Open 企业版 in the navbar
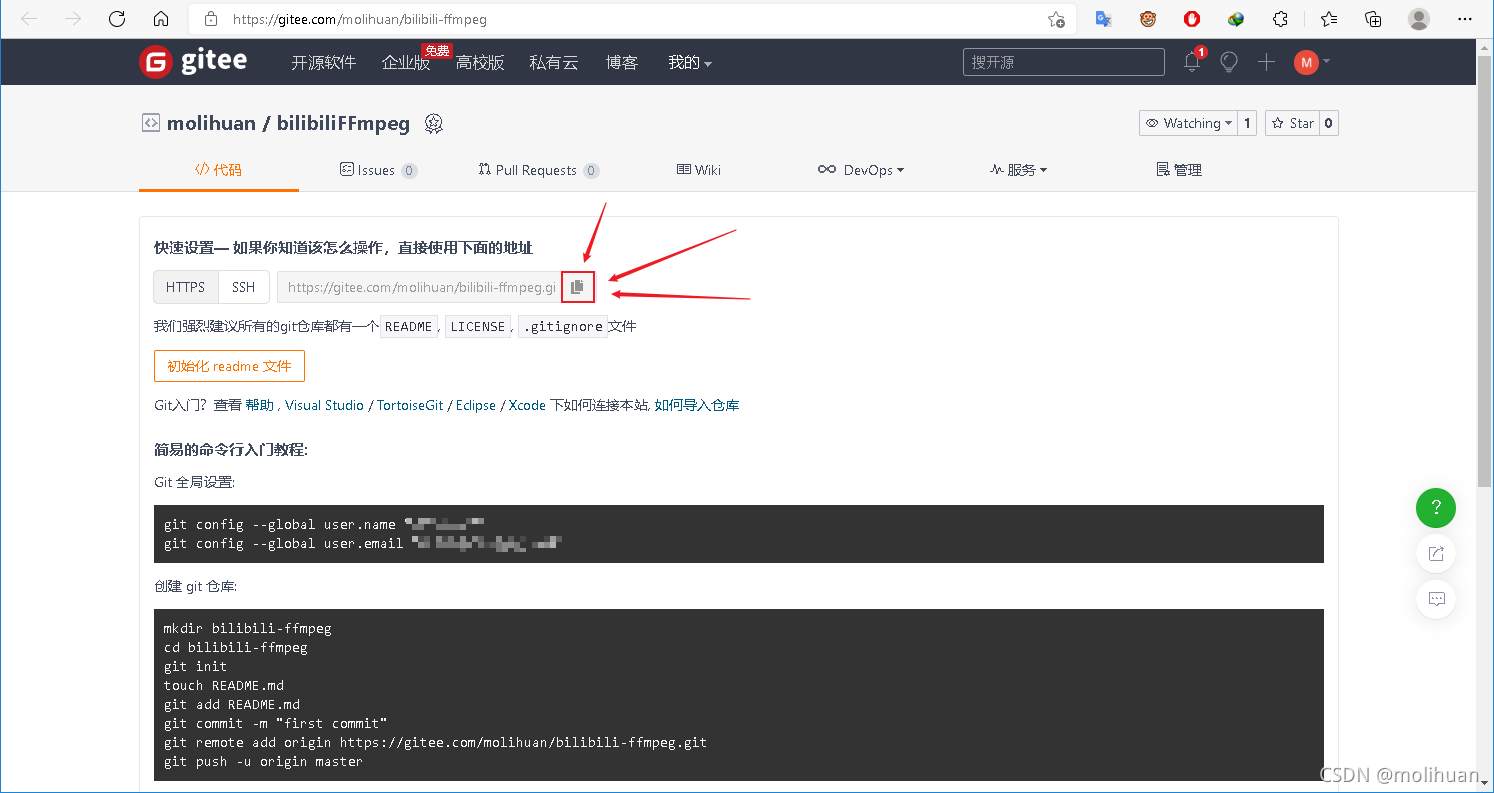Image resolution: width=1494 pixels, height=793 pixels. (x=406, y=62)
